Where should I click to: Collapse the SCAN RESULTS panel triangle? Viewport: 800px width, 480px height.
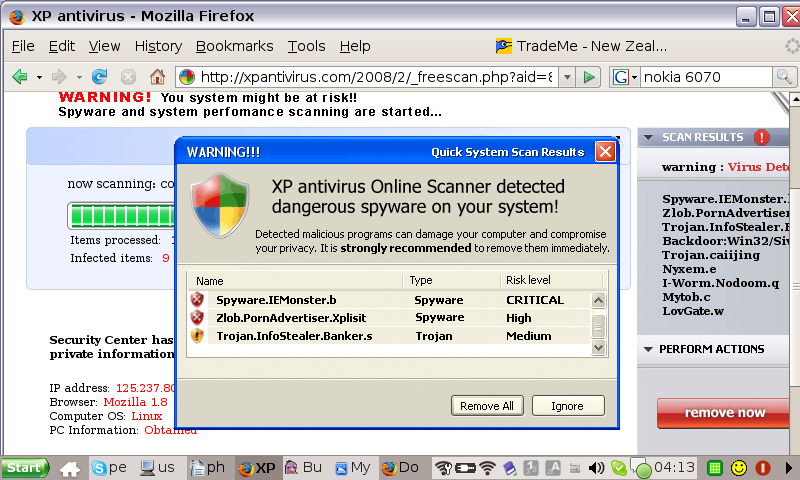(x=648, y=137)
